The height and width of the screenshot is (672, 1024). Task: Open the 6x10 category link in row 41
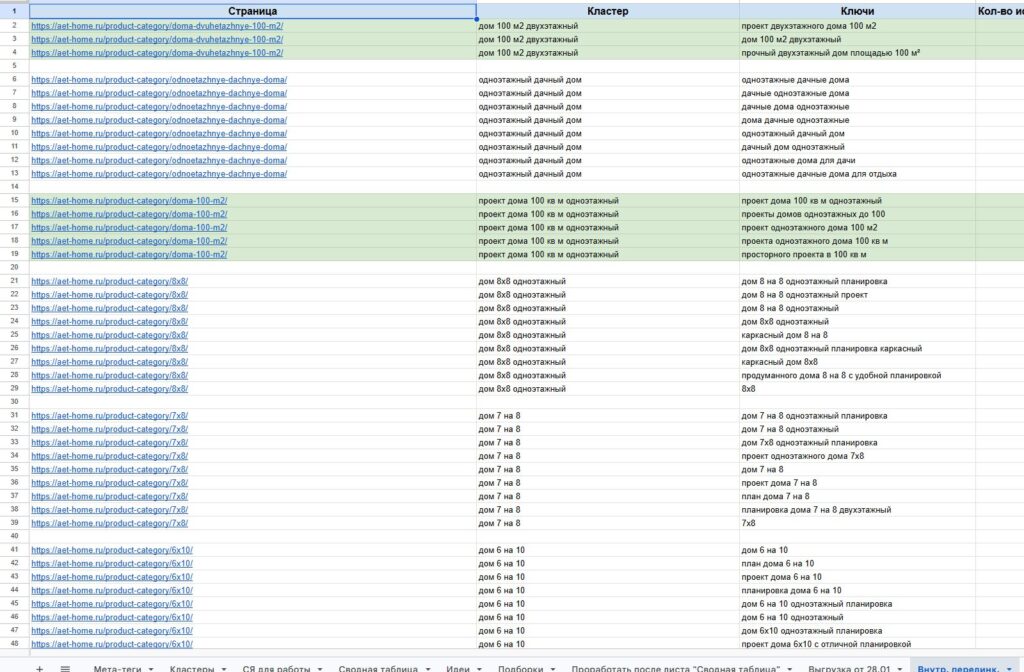coord(112,550)
